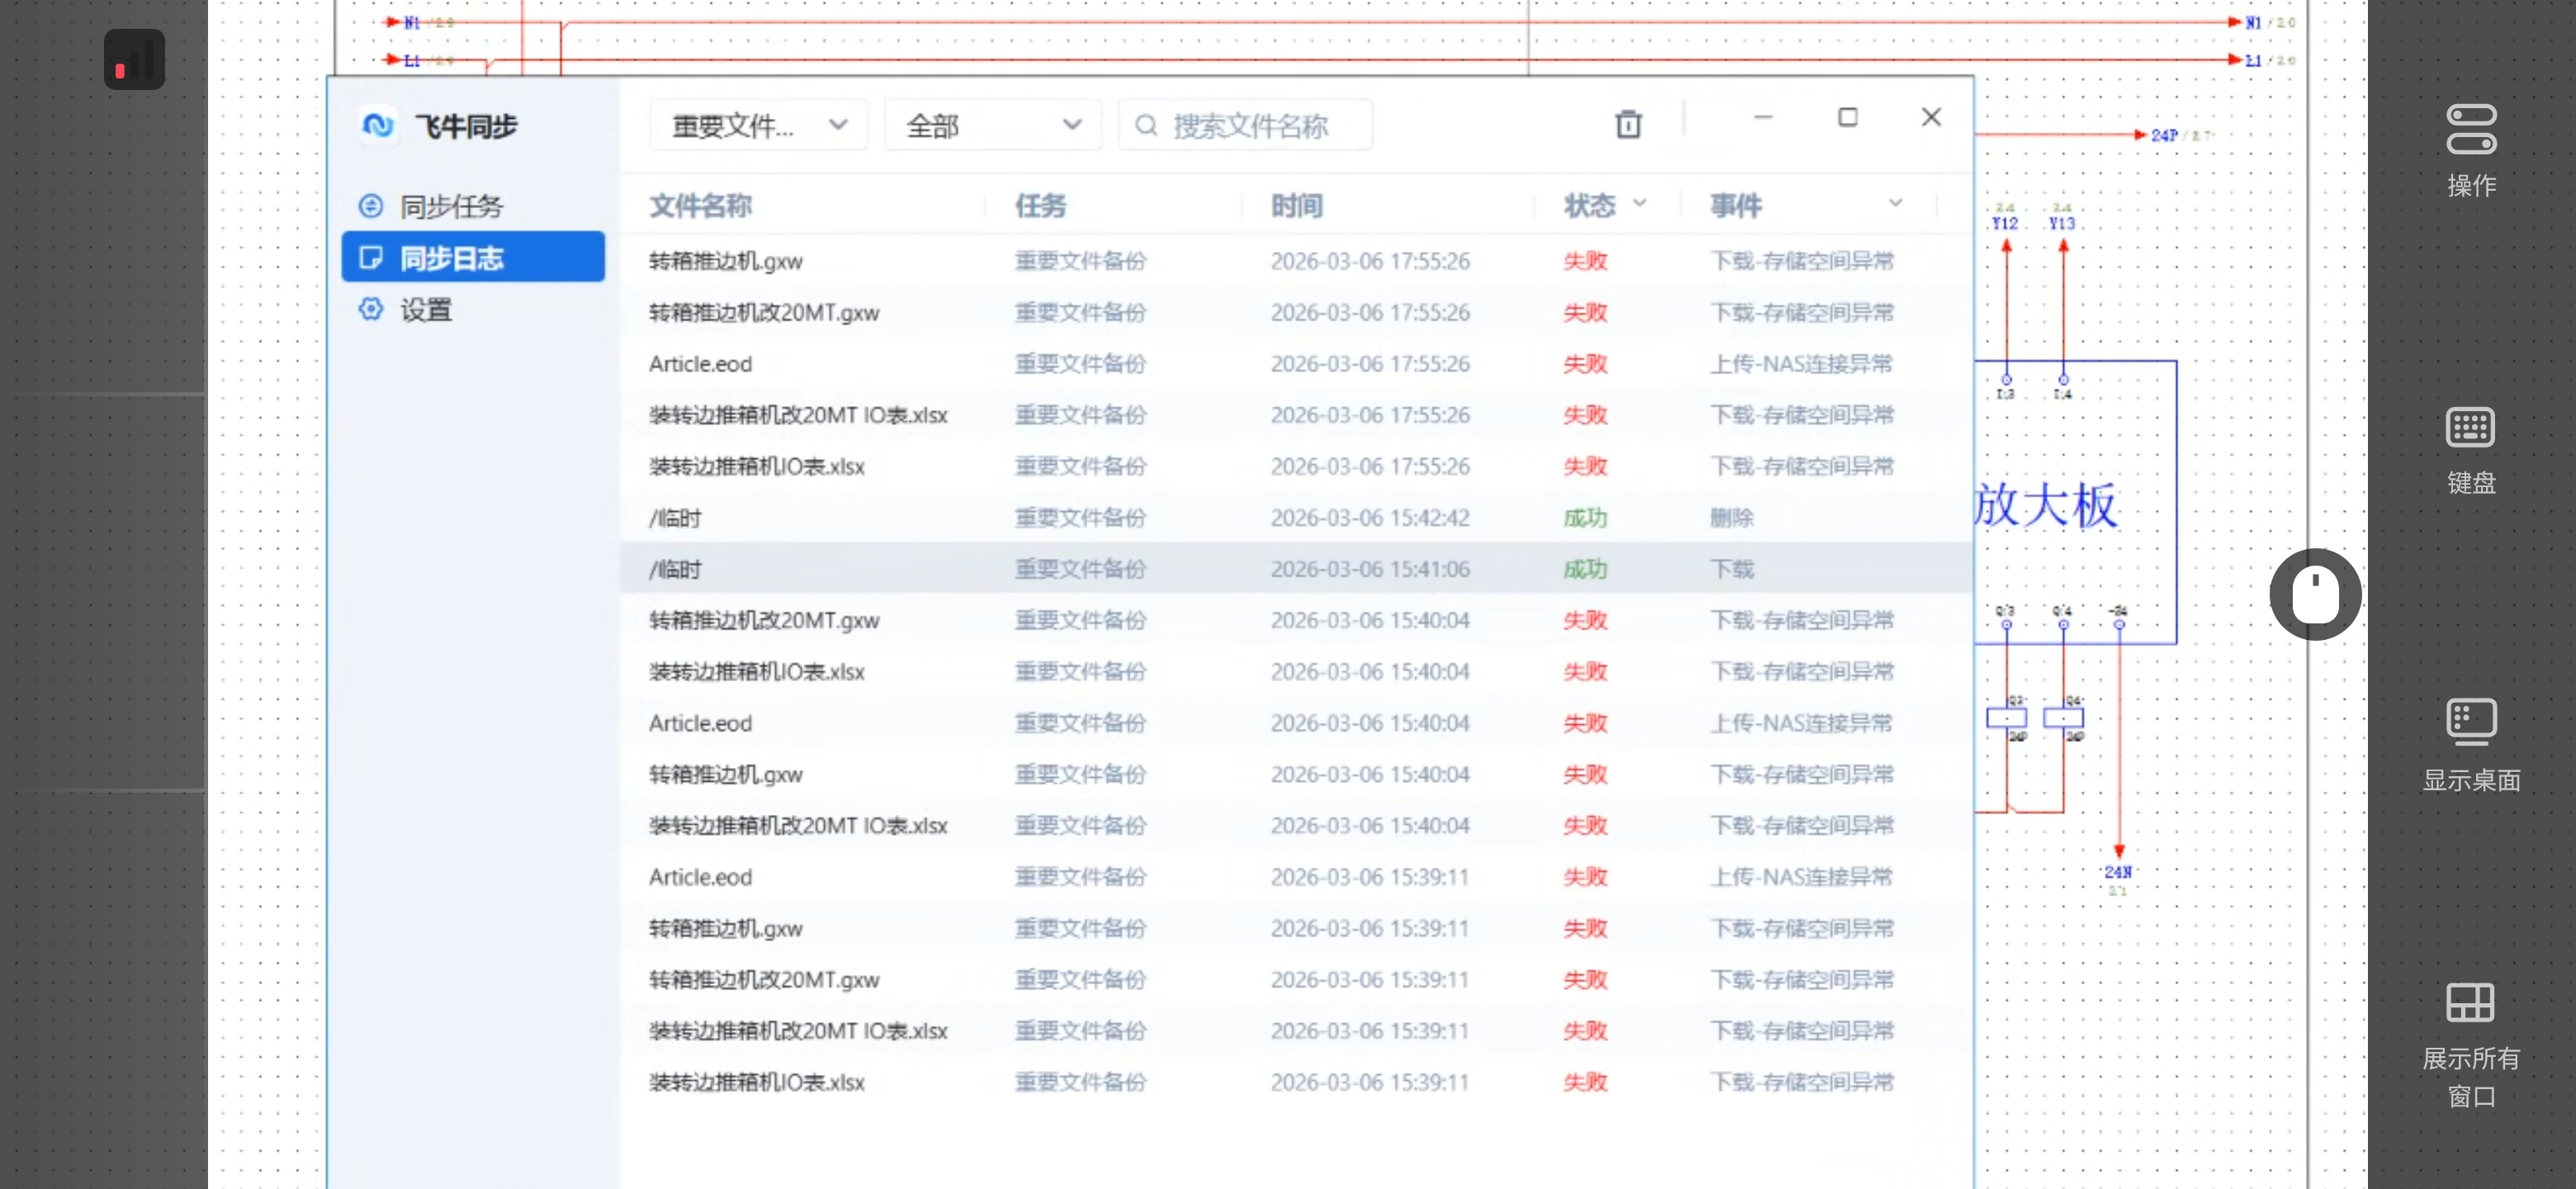Click the trash delete-logs icon
The width and height of the screenshot is (2576, 1189).
1628,125
